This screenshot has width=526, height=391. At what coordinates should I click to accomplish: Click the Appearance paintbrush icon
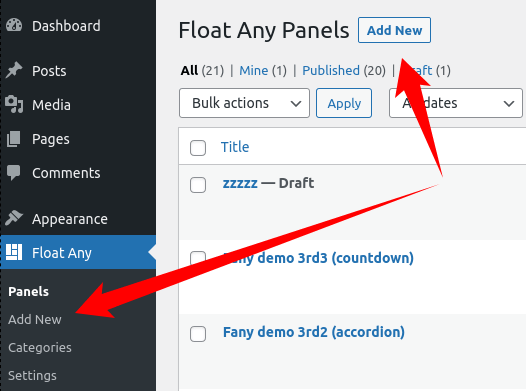coord(14,218)
